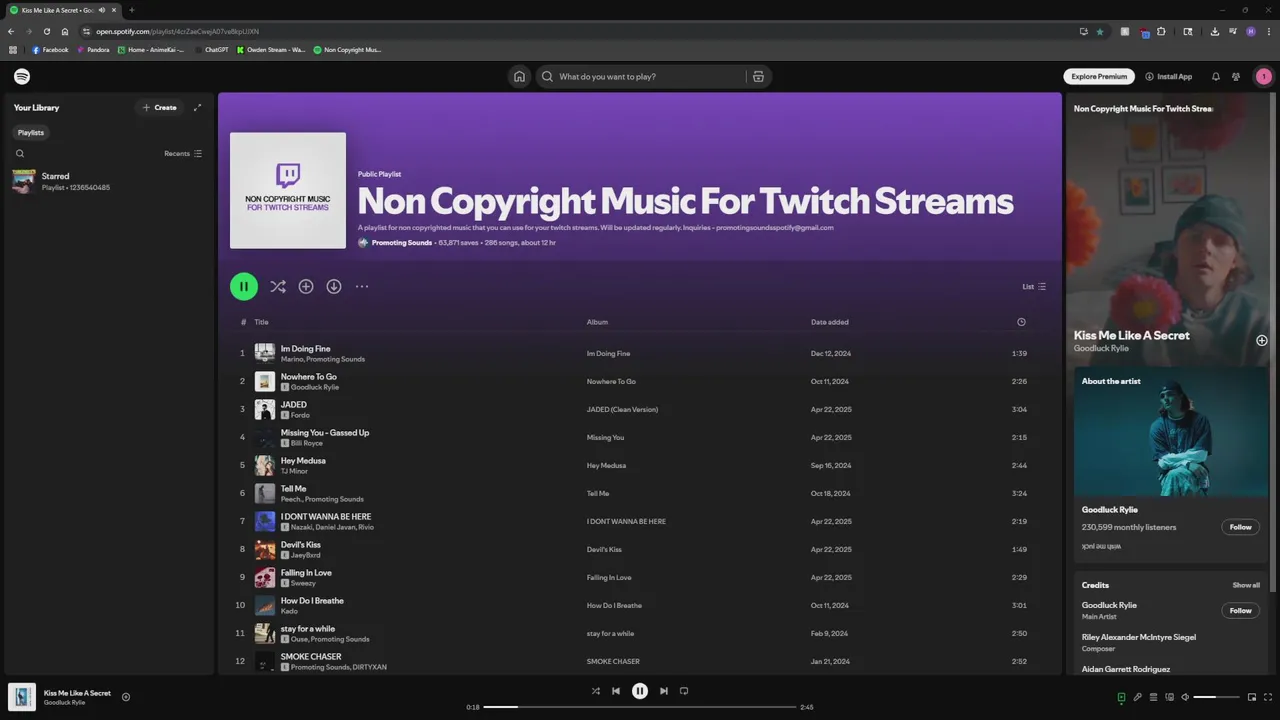Select the song SMOKE CHASER
This screenshot has height=720, width=1280.
coord(311,657)
